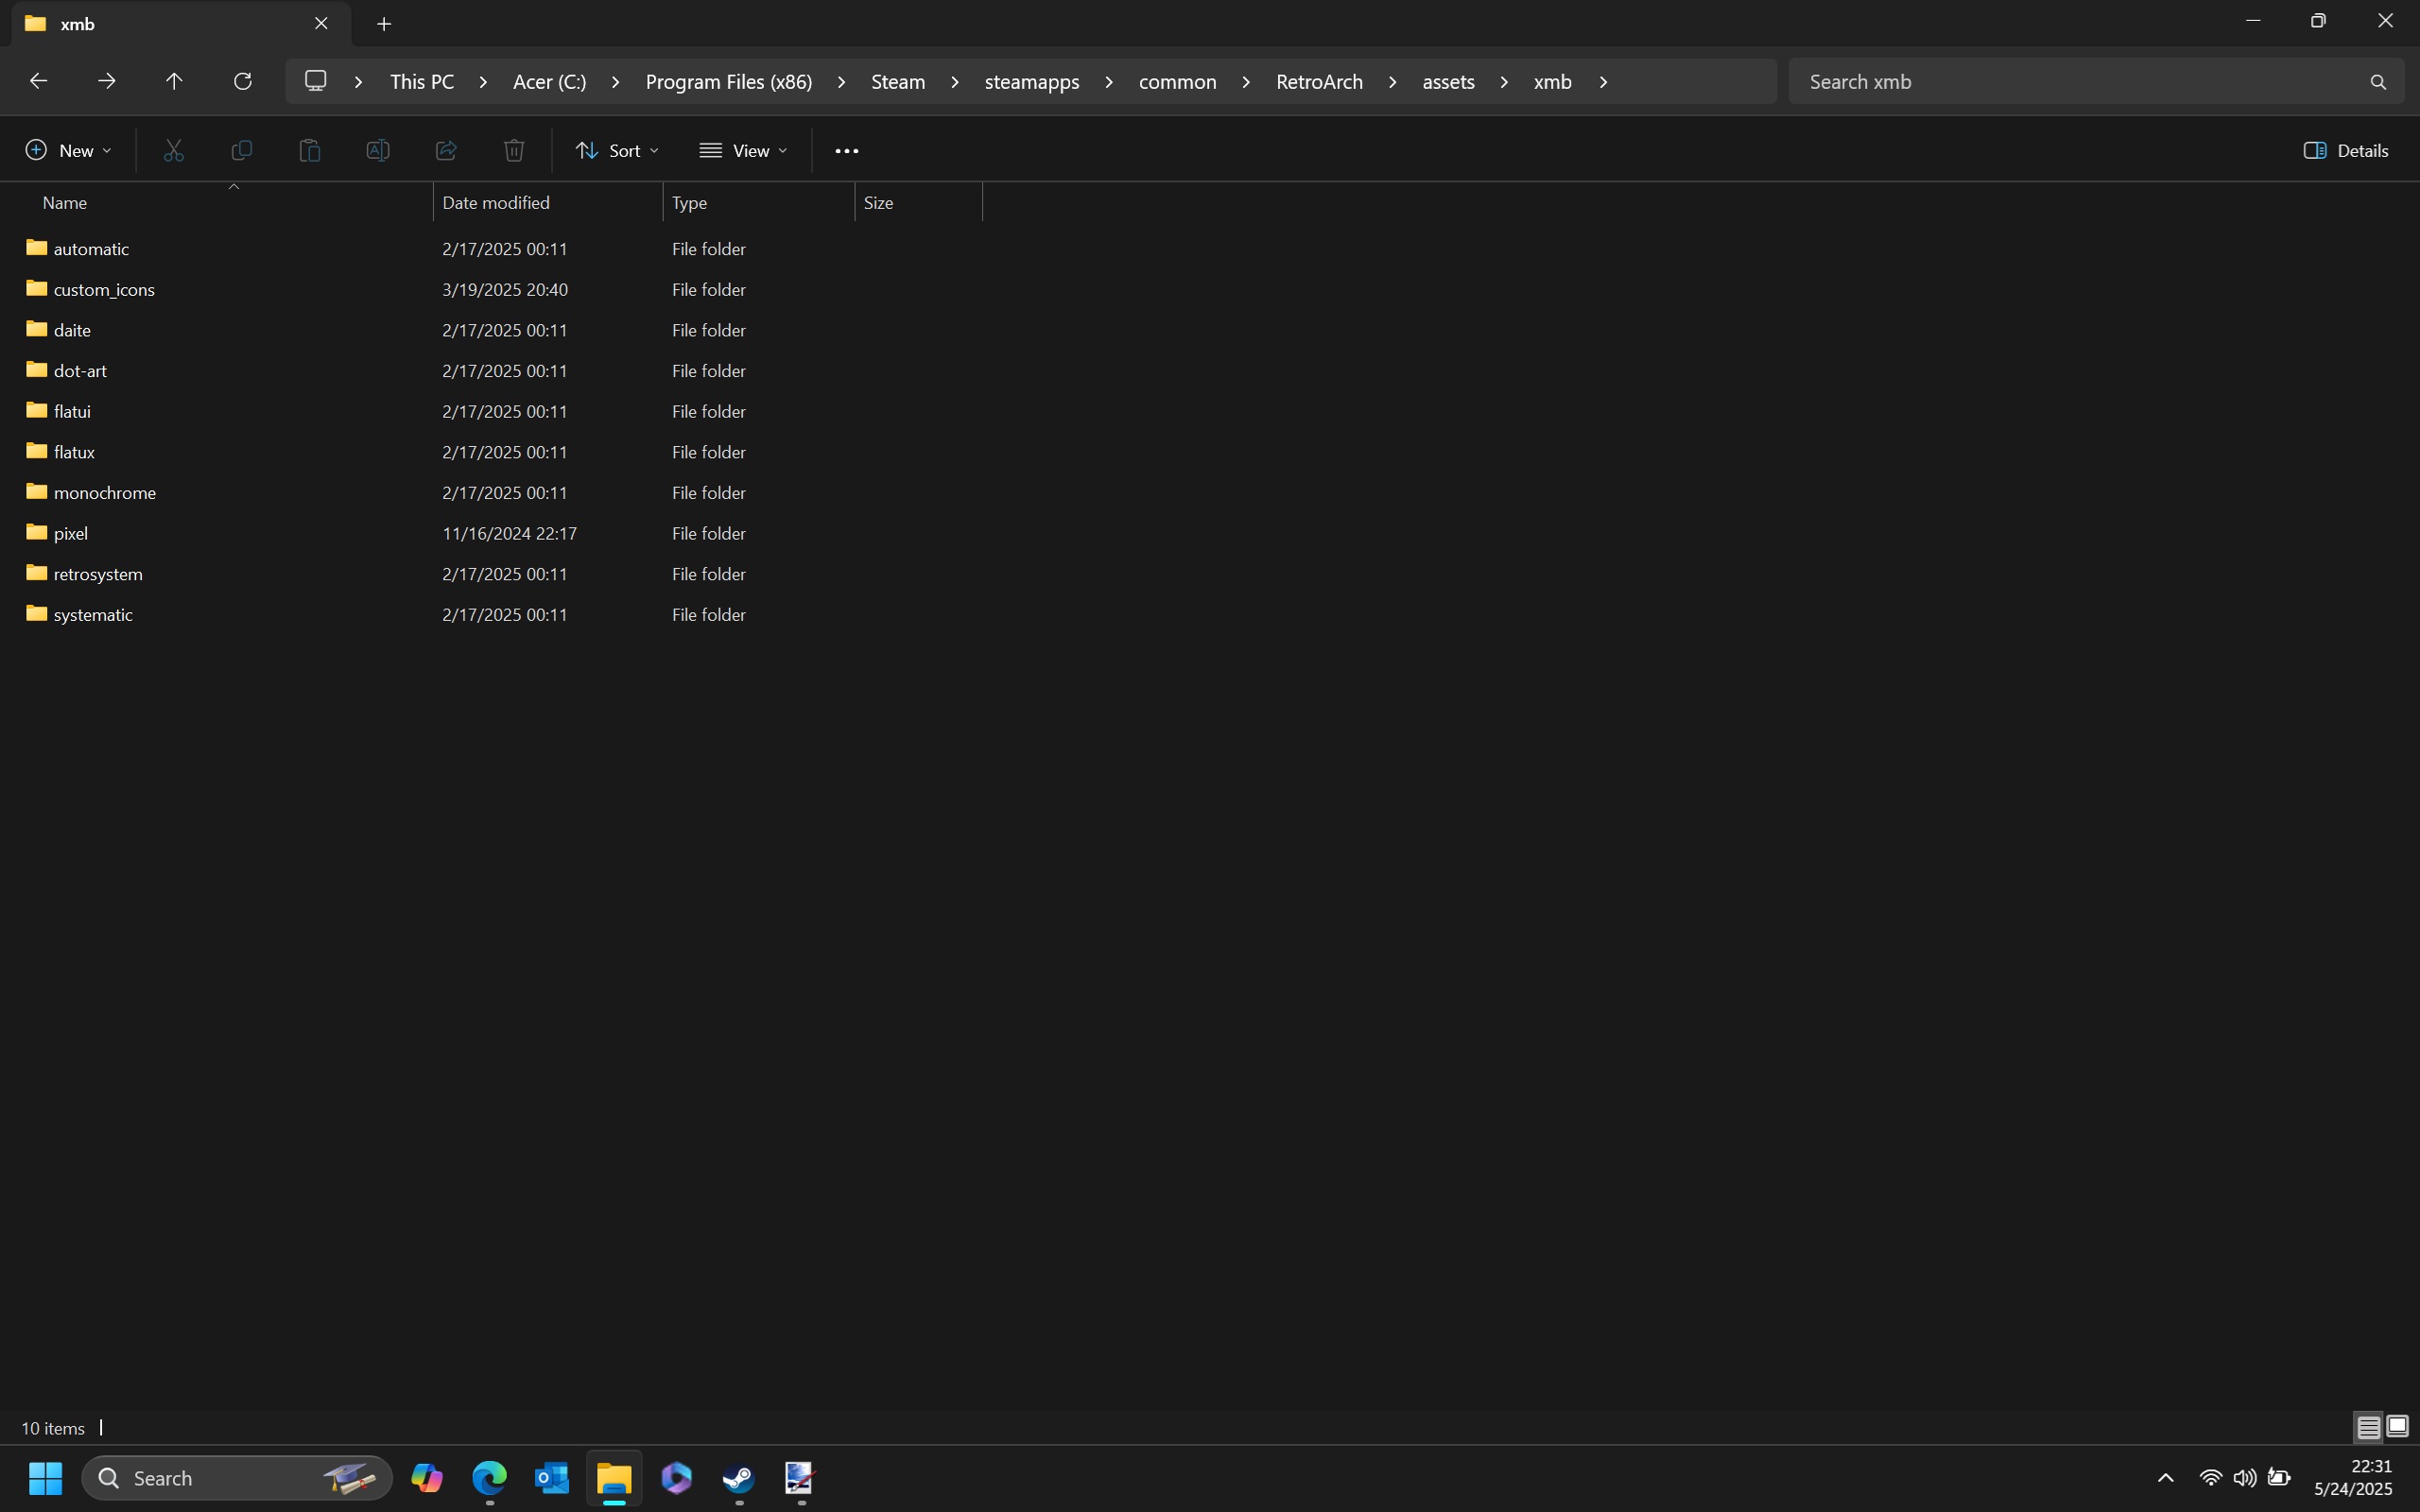
Task: Open the New item menu button
Action: 68,151
